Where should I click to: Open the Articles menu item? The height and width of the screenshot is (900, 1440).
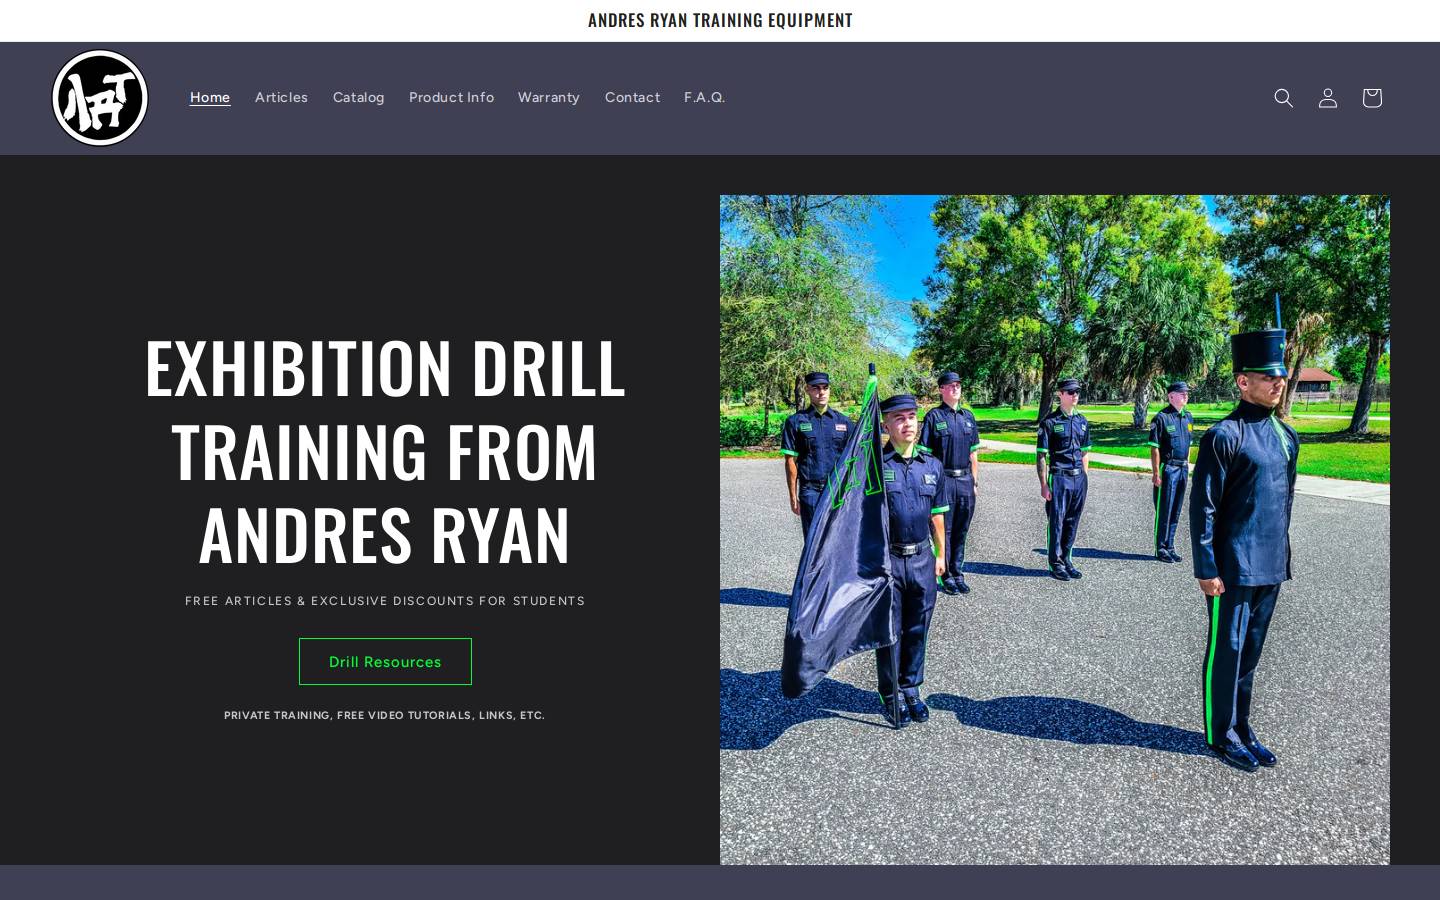point(281,97)
